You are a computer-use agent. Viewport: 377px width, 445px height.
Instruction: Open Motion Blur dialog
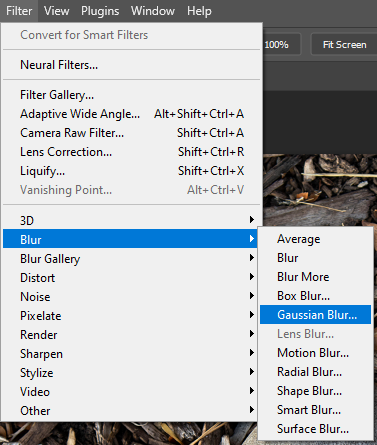(x=315, y=353)
